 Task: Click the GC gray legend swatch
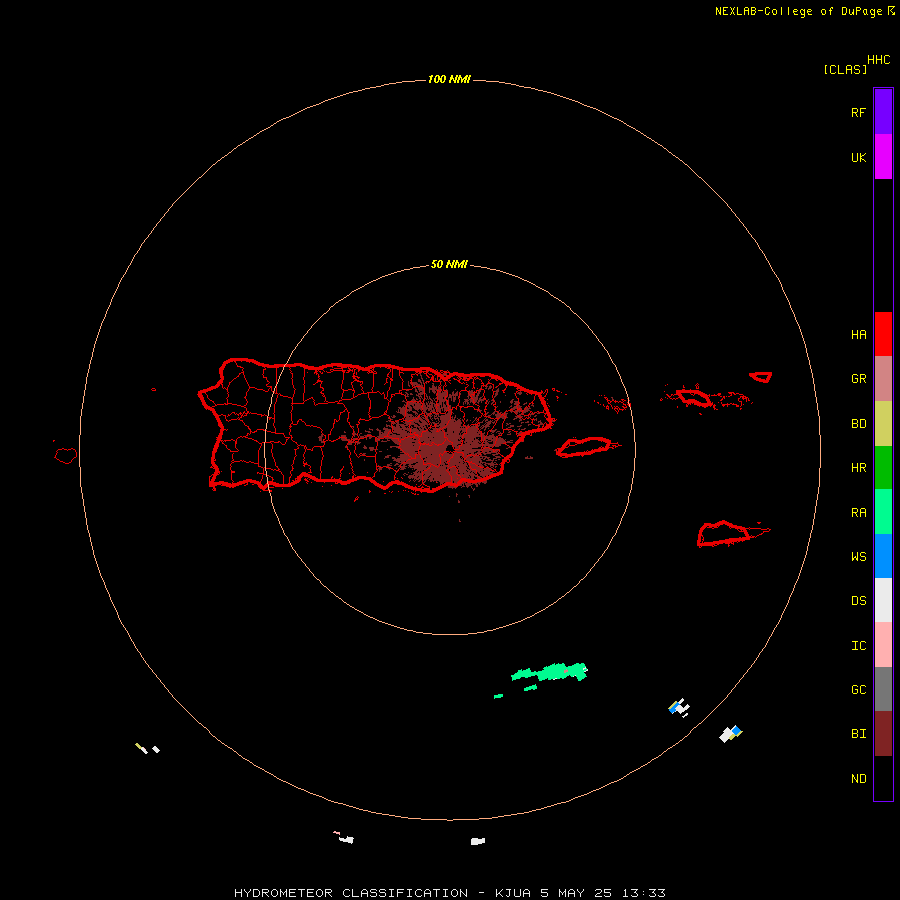tap(883, 689)
